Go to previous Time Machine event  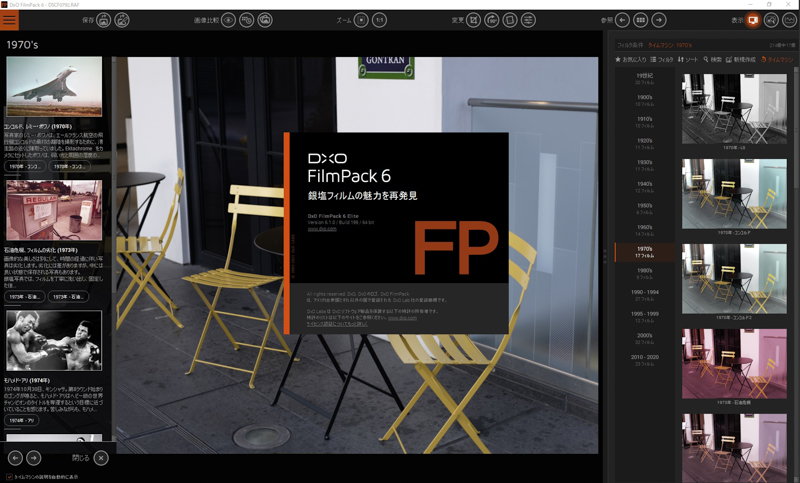pos(15,458)
